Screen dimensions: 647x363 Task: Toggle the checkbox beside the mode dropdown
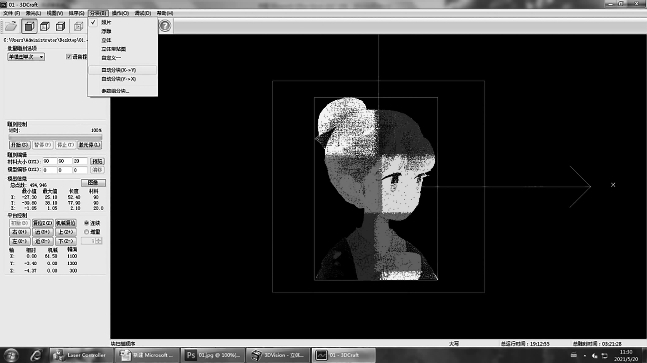coord(69,57)
